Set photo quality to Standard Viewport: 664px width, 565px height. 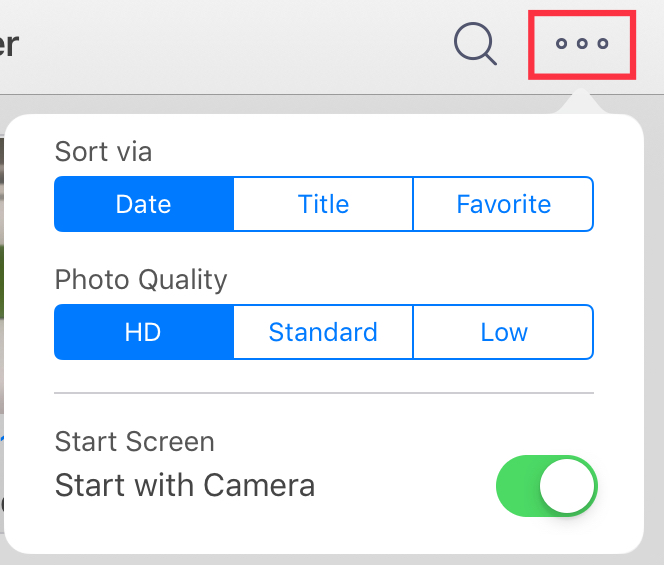(x=323, y=332)
